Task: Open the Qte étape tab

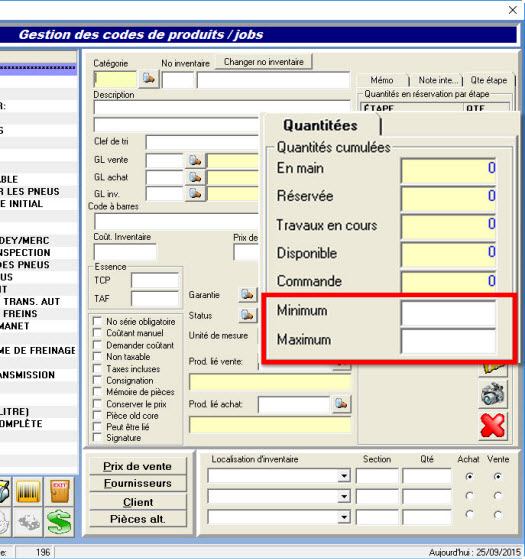Action: pyautogui.click(x=489, y=80)
